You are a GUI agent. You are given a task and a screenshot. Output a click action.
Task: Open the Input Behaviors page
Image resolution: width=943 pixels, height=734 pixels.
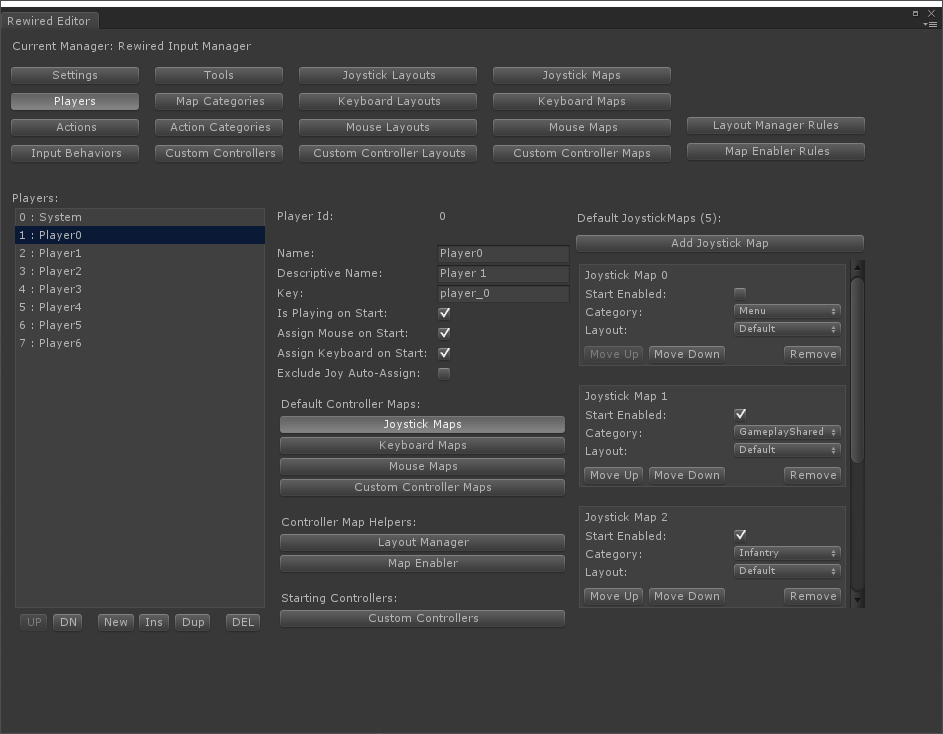75,153
